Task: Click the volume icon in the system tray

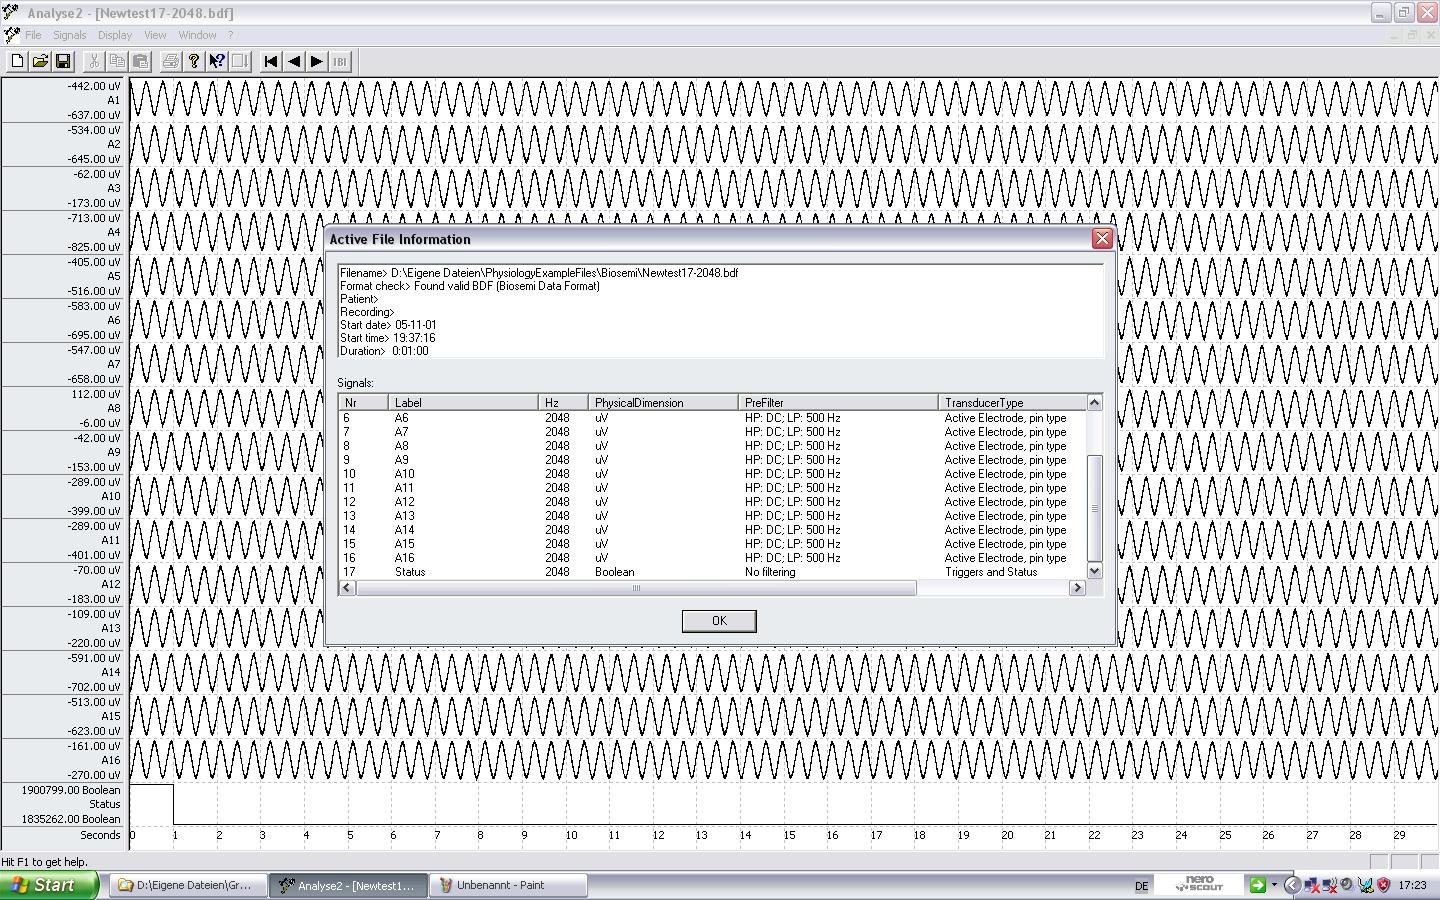Action: pos(1345,885)
